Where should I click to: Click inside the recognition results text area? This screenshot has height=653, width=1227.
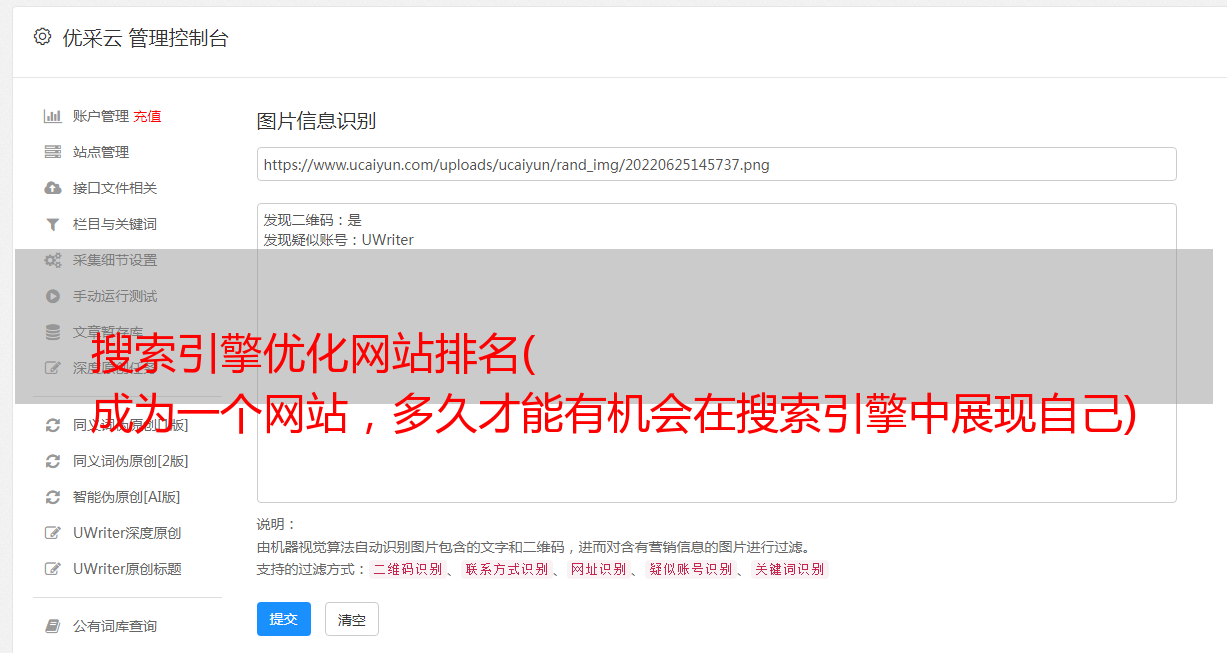point(716,353)
